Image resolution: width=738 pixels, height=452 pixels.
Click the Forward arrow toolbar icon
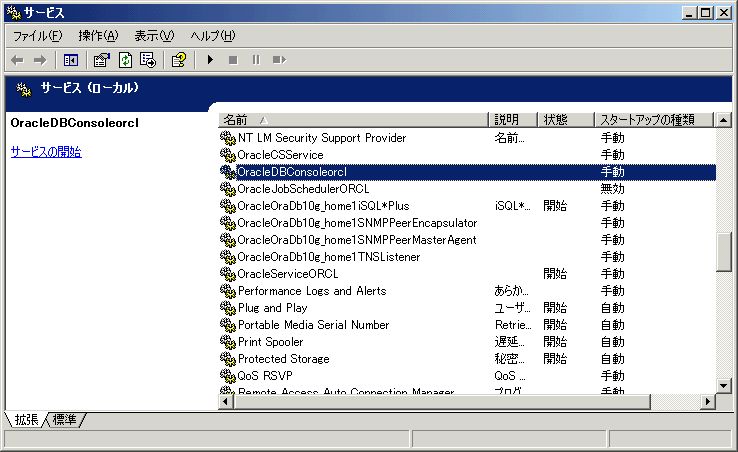[x=40, y=60]
